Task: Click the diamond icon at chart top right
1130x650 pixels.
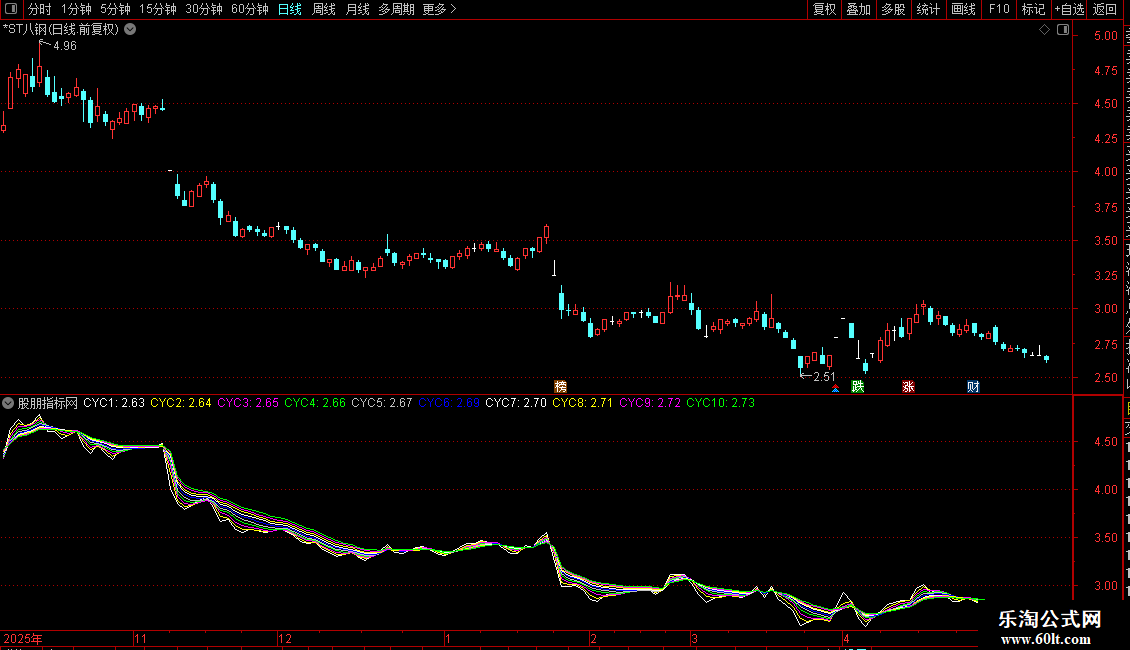Action: tap(1044, 30)
